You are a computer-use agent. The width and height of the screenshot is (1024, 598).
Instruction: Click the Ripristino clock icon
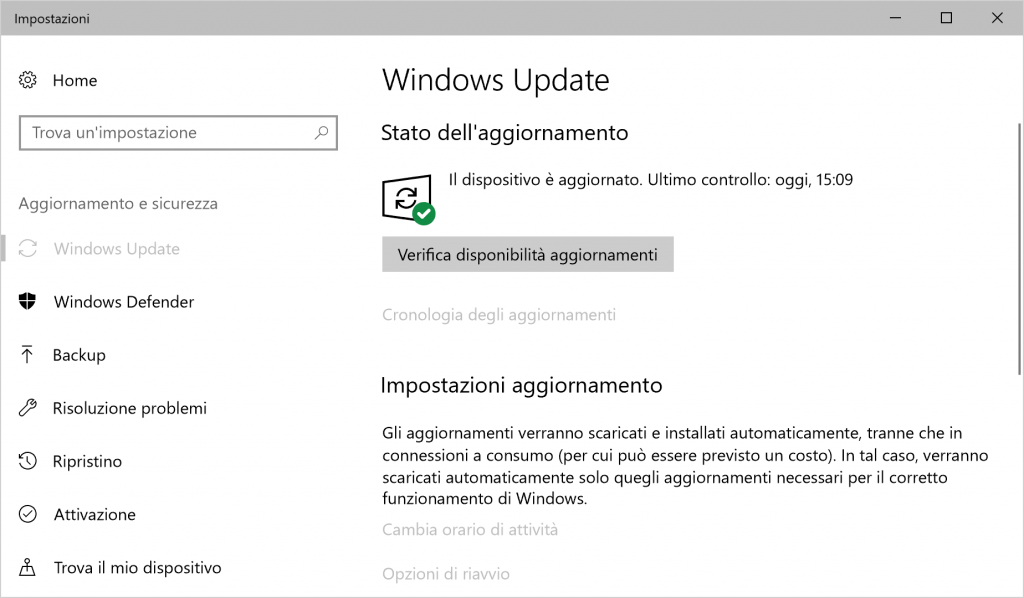(x=29, y=461)
